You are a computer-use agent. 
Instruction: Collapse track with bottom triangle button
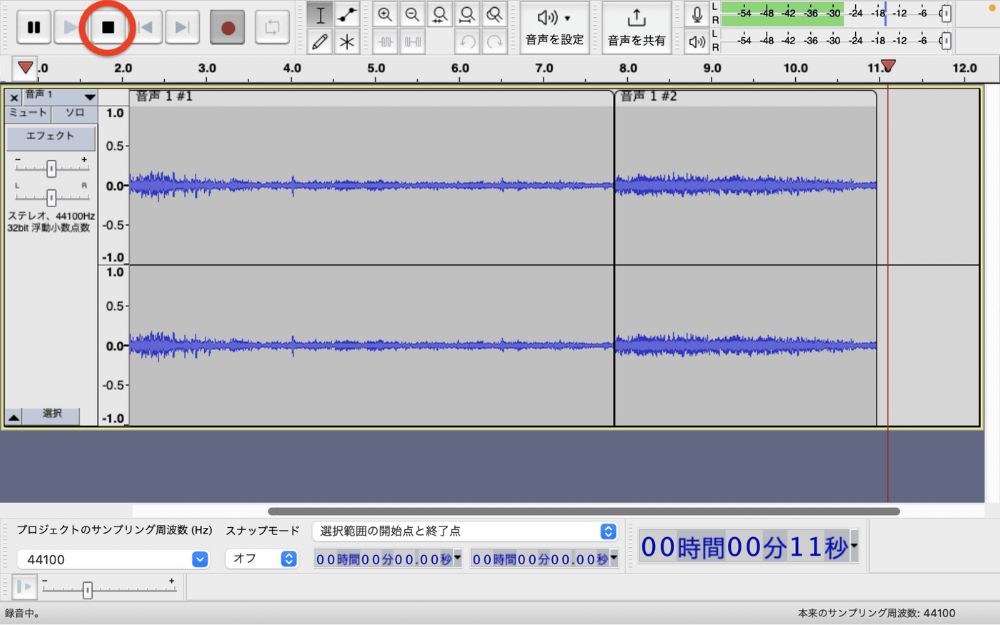click(13, 417)
